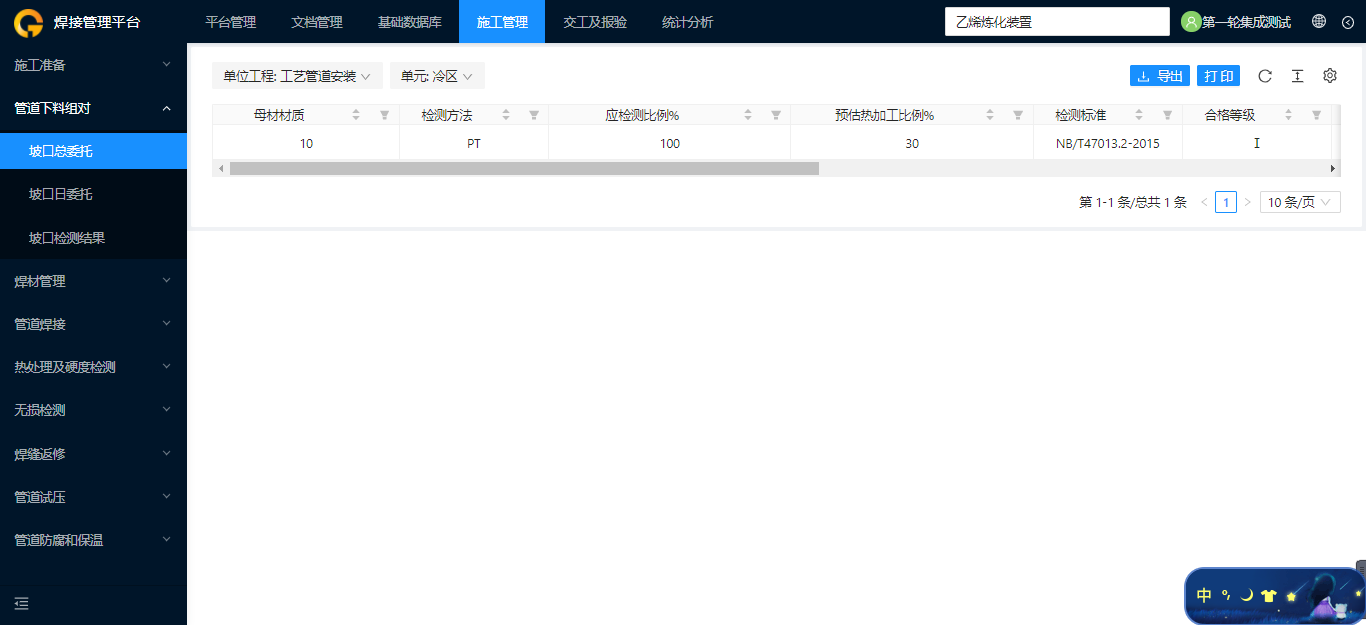Click the 导出 export button

1160,76
